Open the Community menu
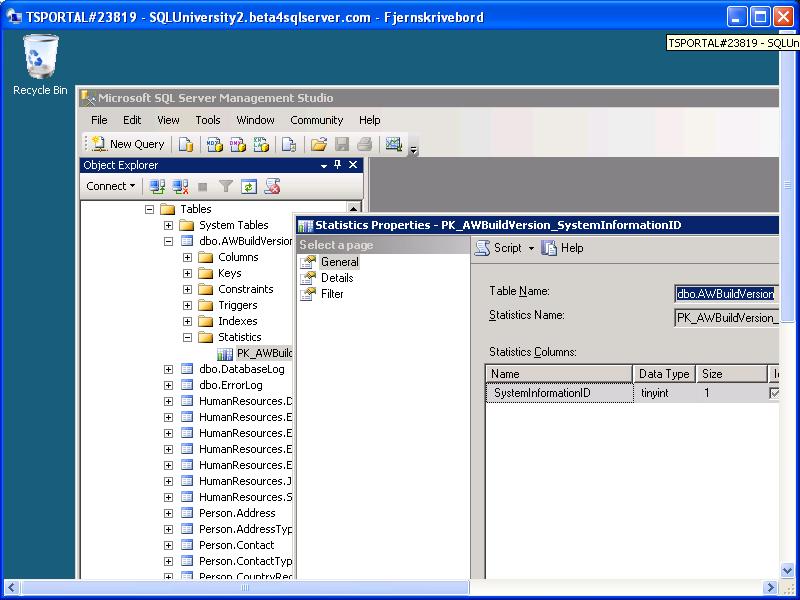800x600 pixels. pos(316,120)
